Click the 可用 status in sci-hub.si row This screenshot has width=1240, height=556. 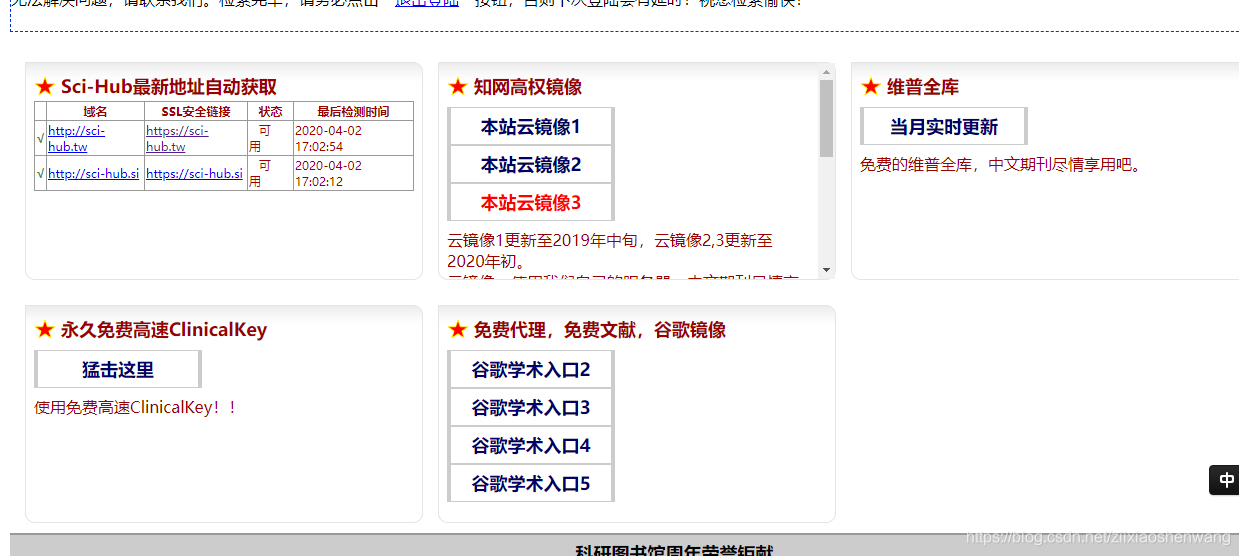(x=260, y=173)
